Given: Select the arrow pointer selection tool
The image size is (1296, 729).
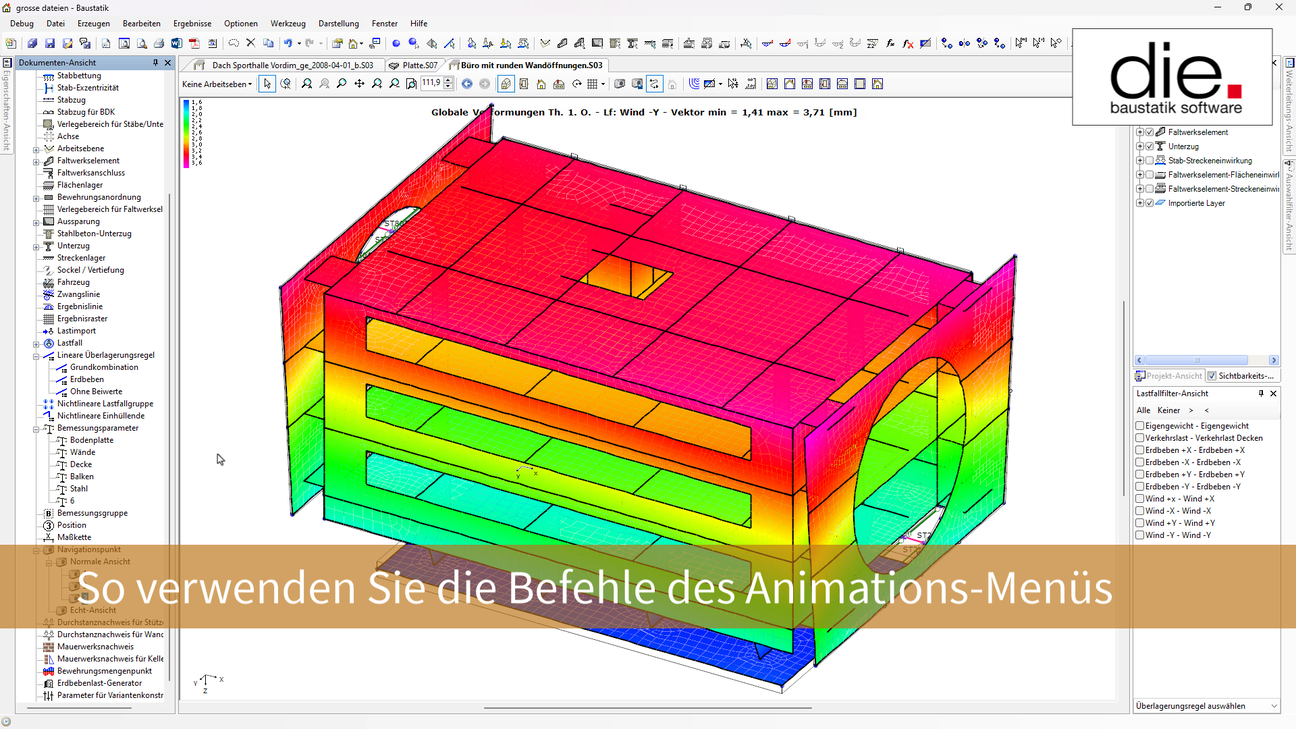Looking at the screenshot, I should point(267,84).
